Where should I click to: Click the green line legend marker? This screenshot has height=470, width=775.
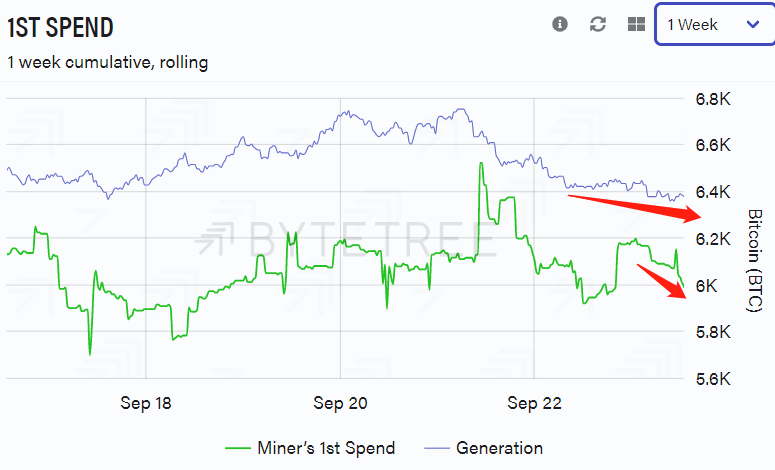point(239,448)
